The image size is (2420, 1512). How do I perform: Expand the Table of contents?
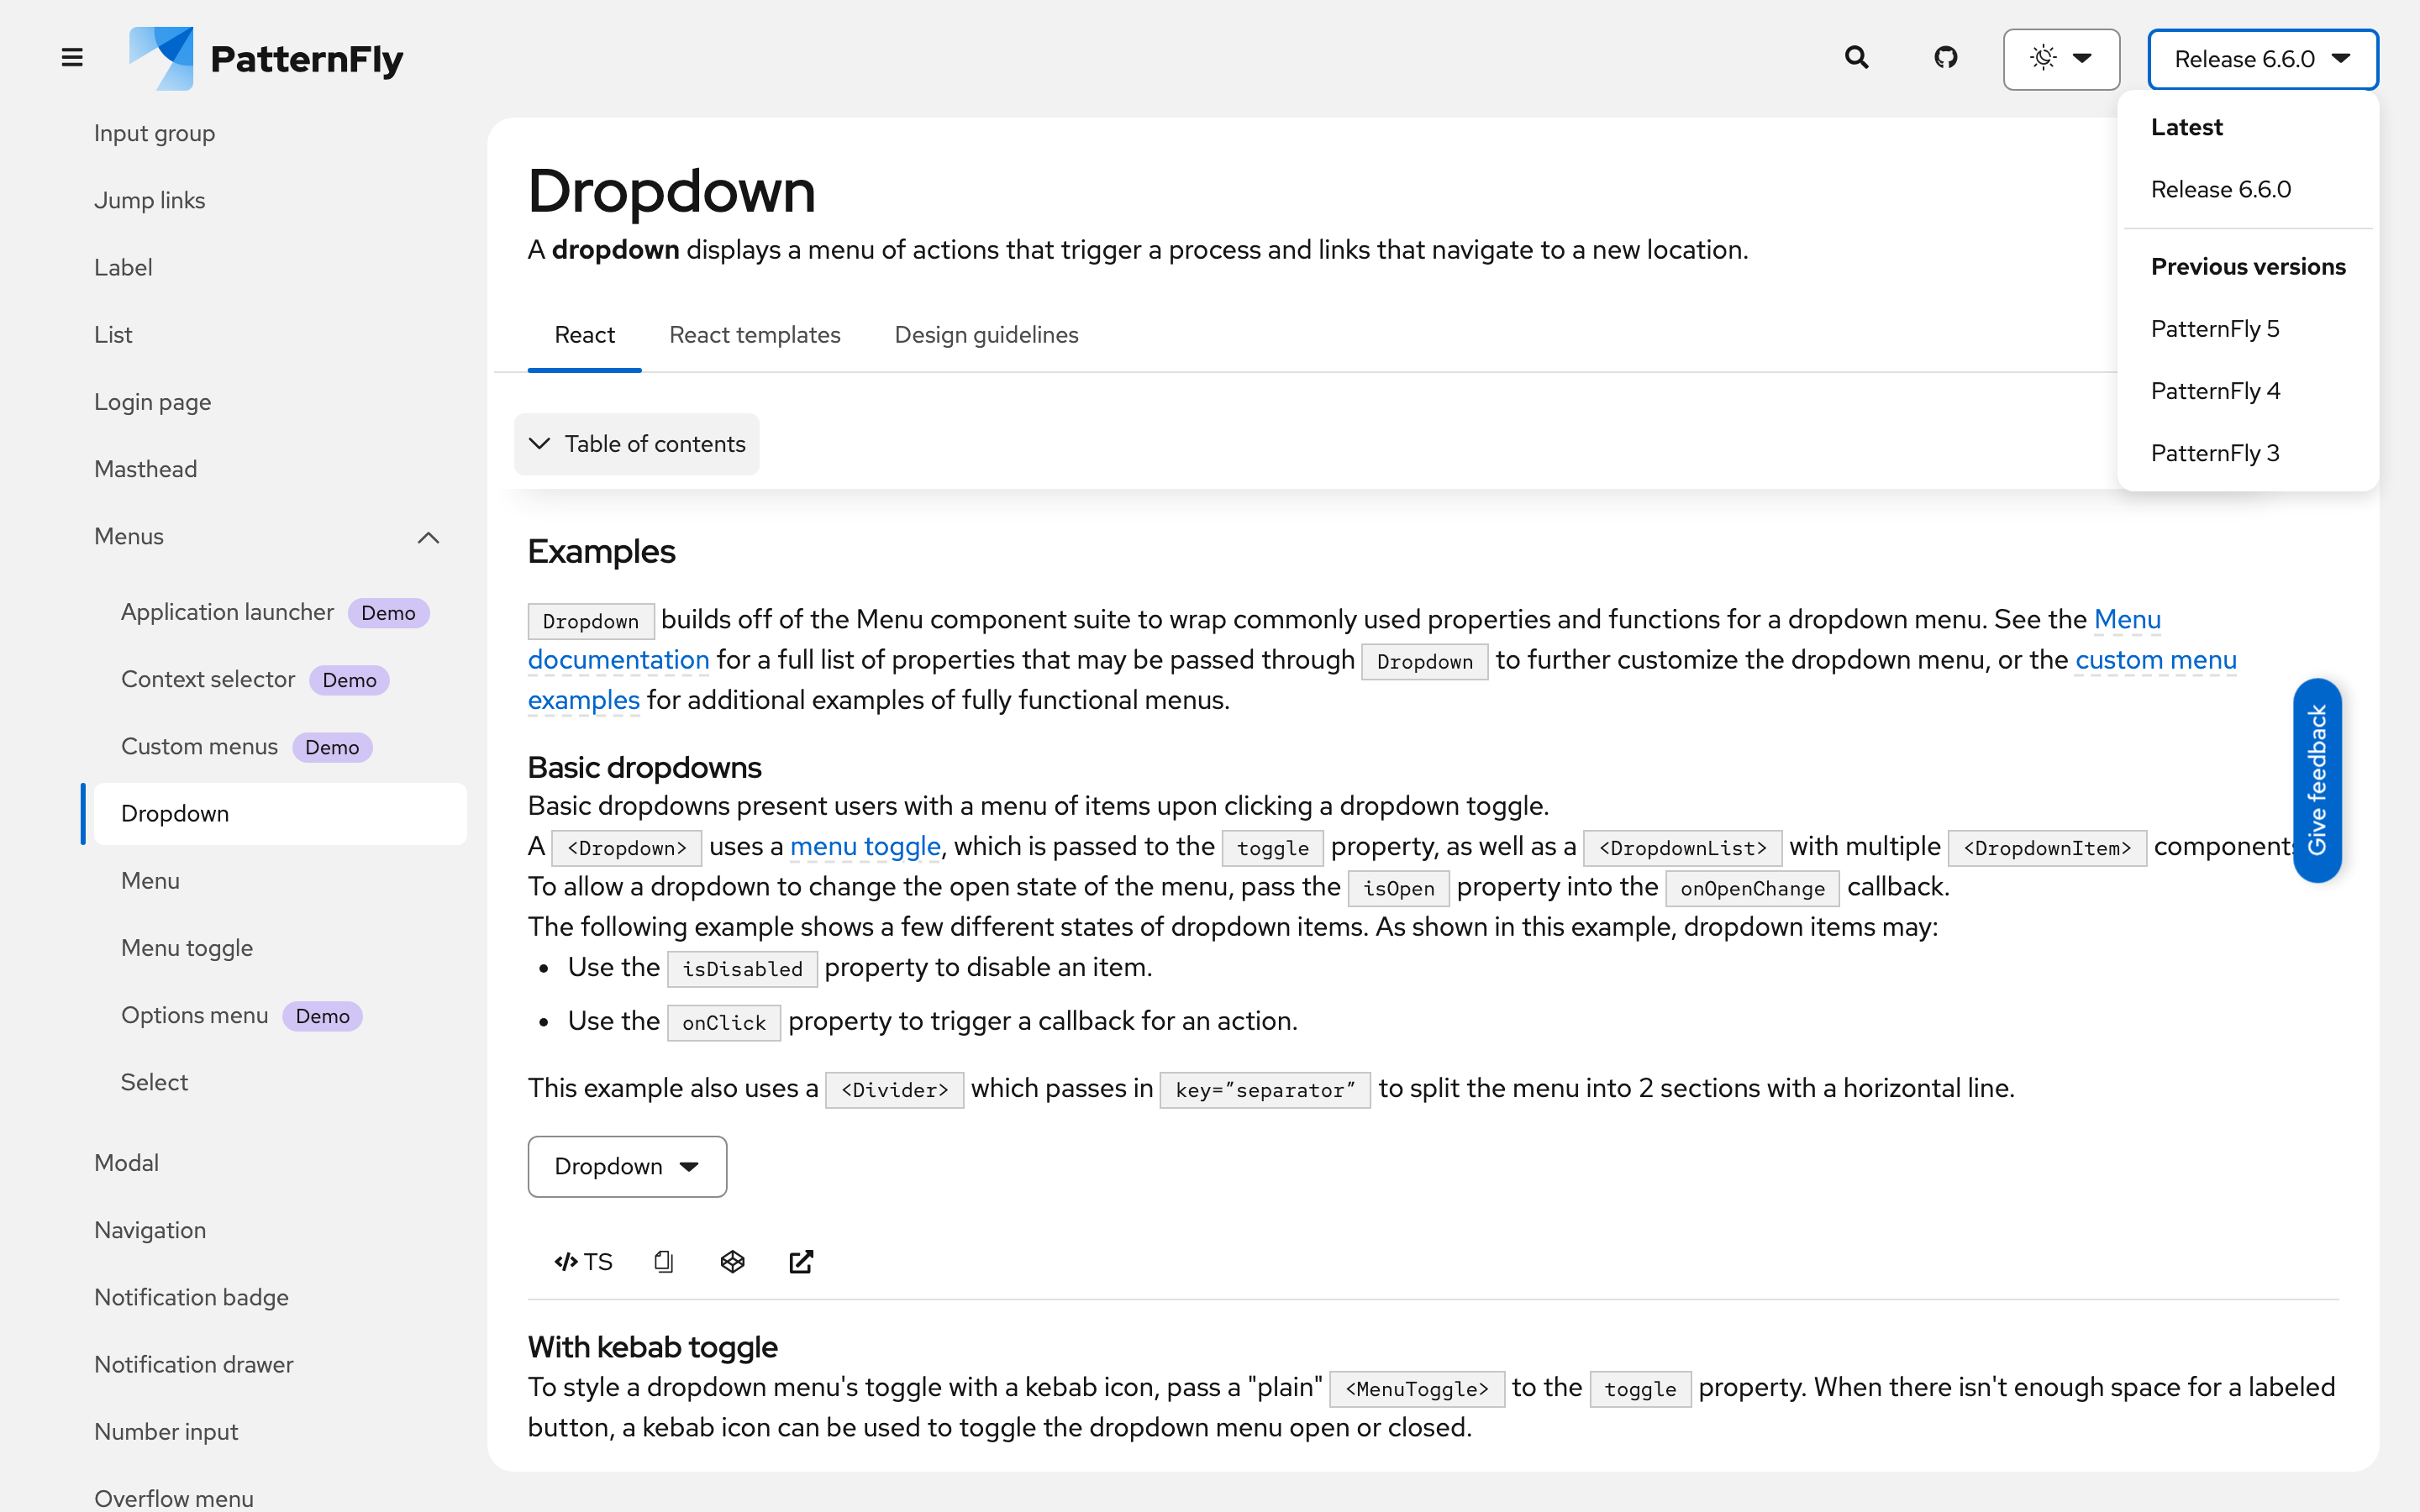pyautogui.click(x=637, y=444)
